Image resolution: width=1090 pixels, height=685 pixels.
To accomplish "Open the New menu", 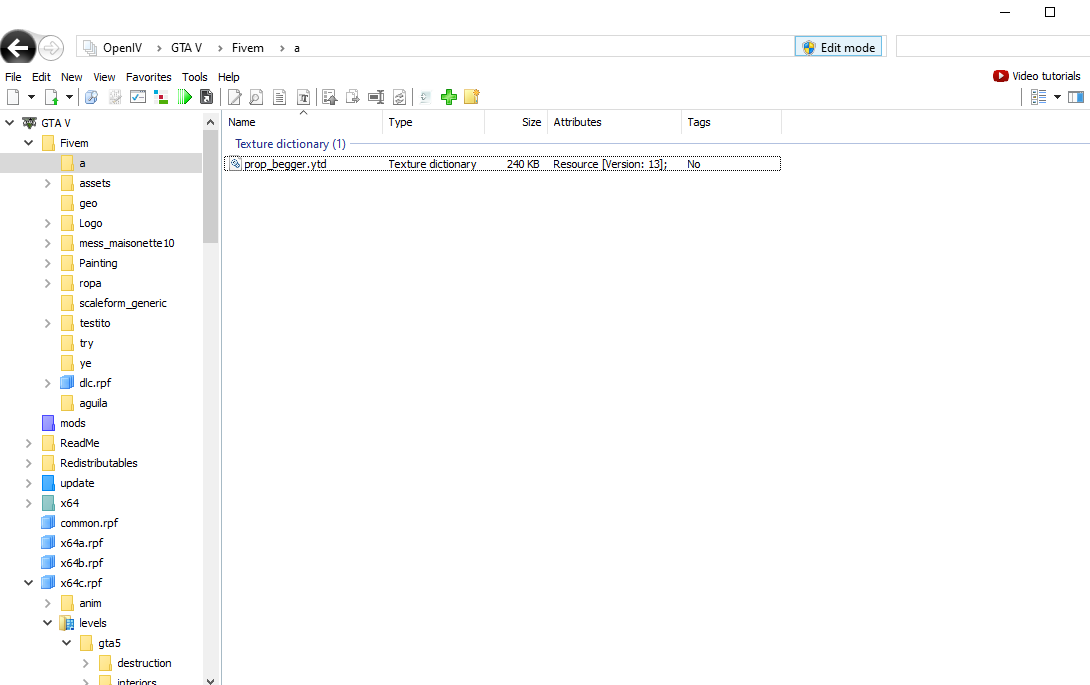I will (x=72, y=77).
